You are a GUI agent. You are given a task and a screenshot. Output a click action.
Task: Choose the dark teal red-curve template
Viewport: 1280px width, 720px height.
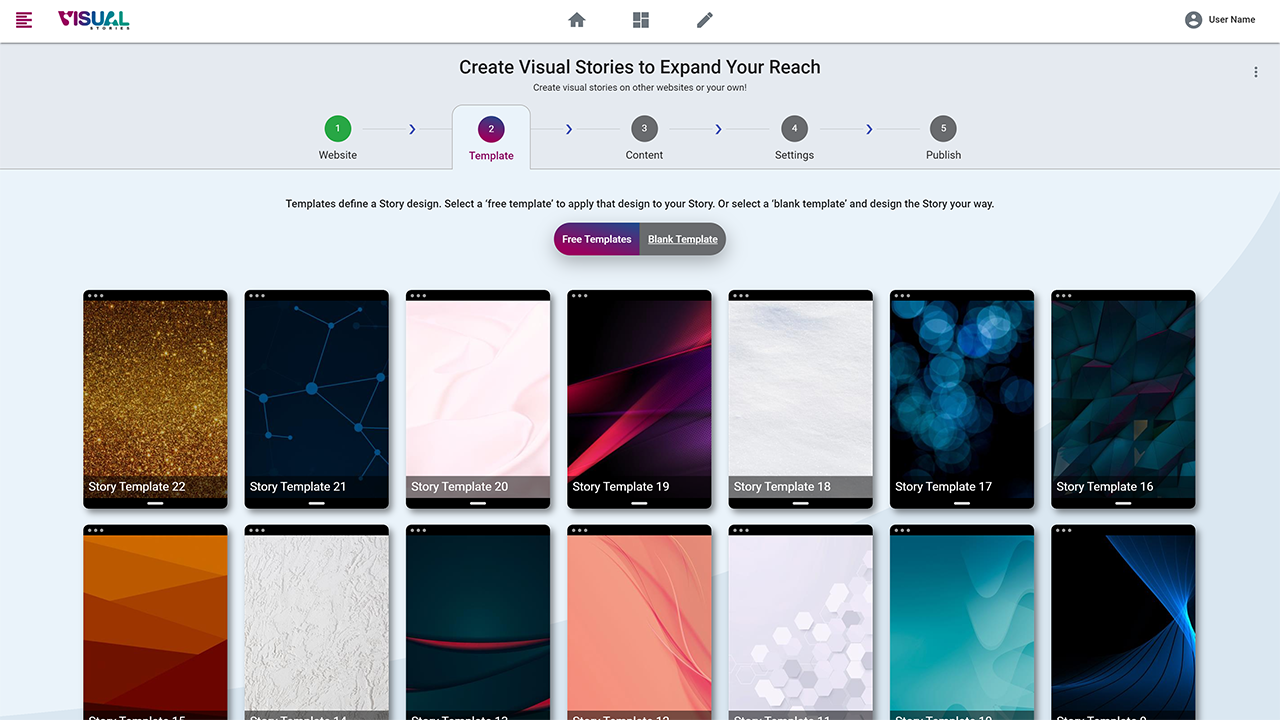[478, 622]
